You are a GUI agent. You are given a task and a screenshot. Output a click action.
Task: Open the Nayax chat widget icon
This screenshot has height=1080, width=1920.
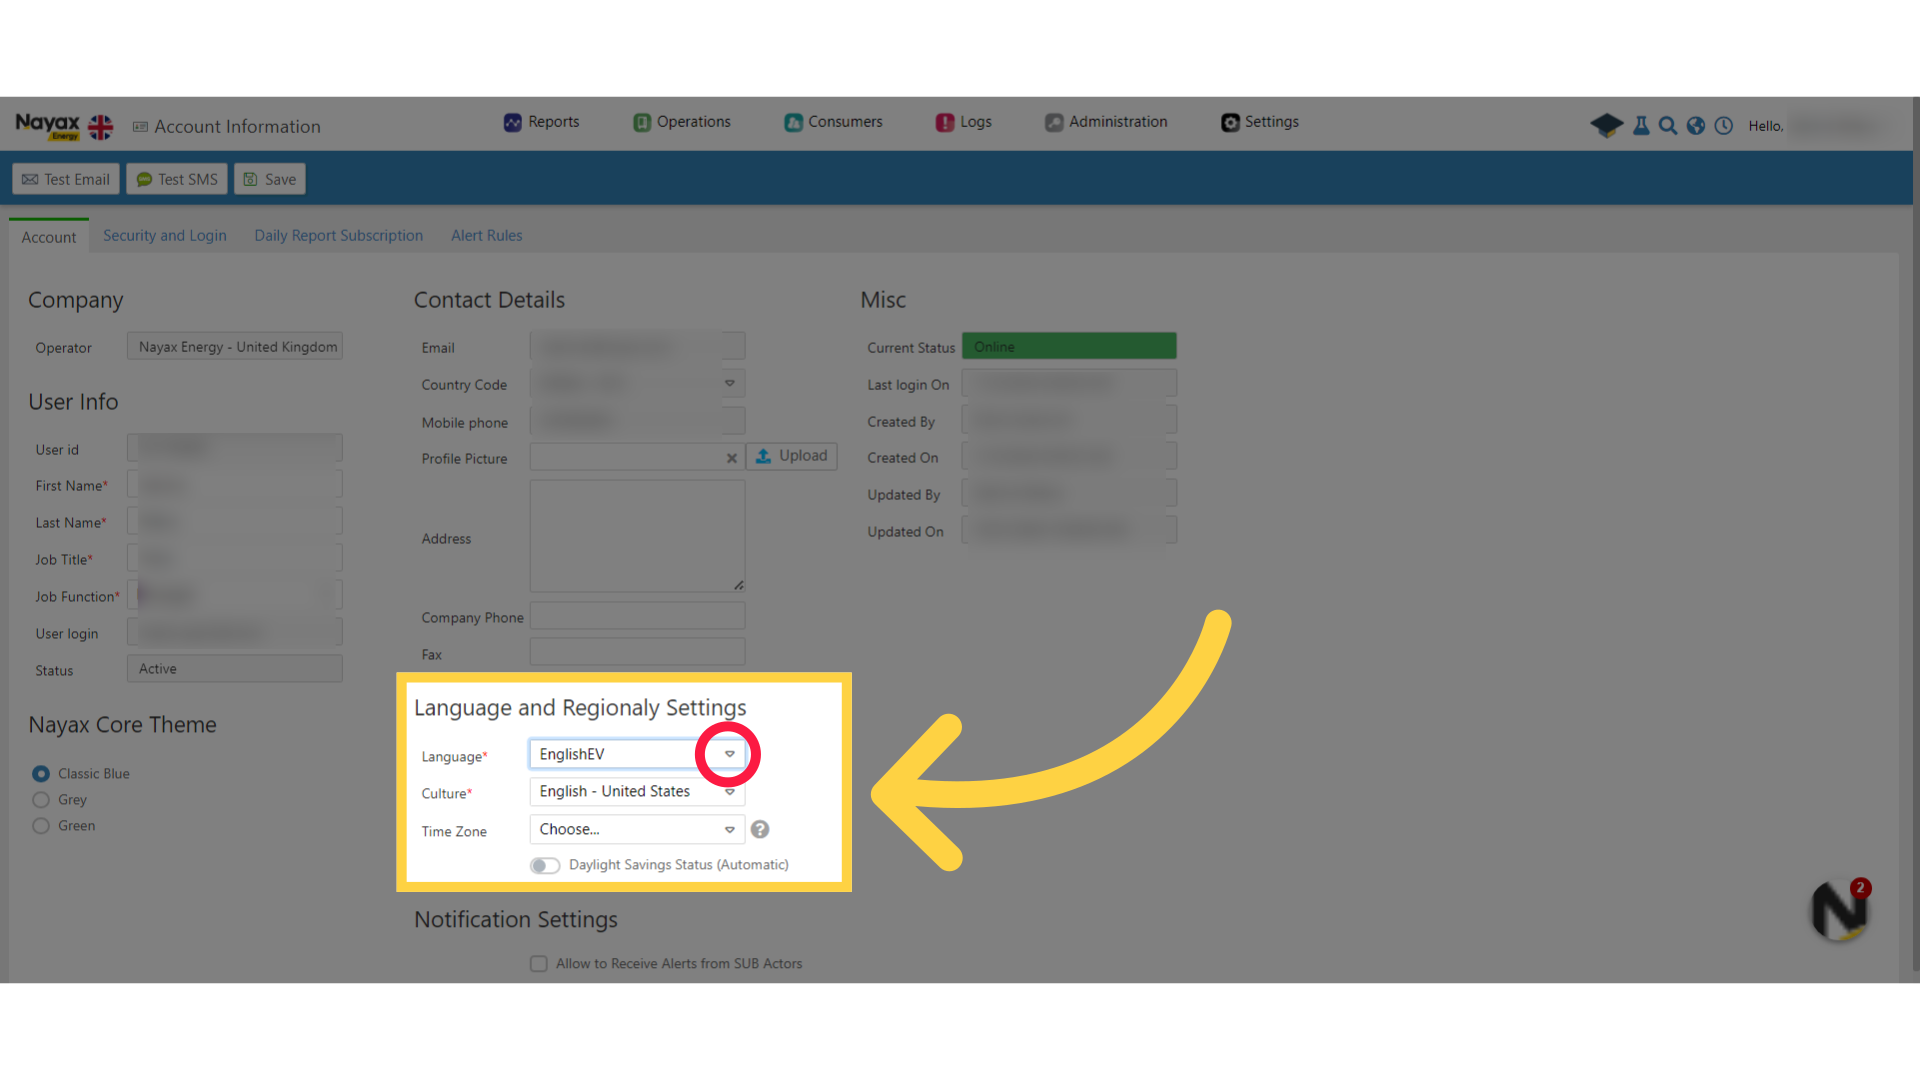[1839, 910]
